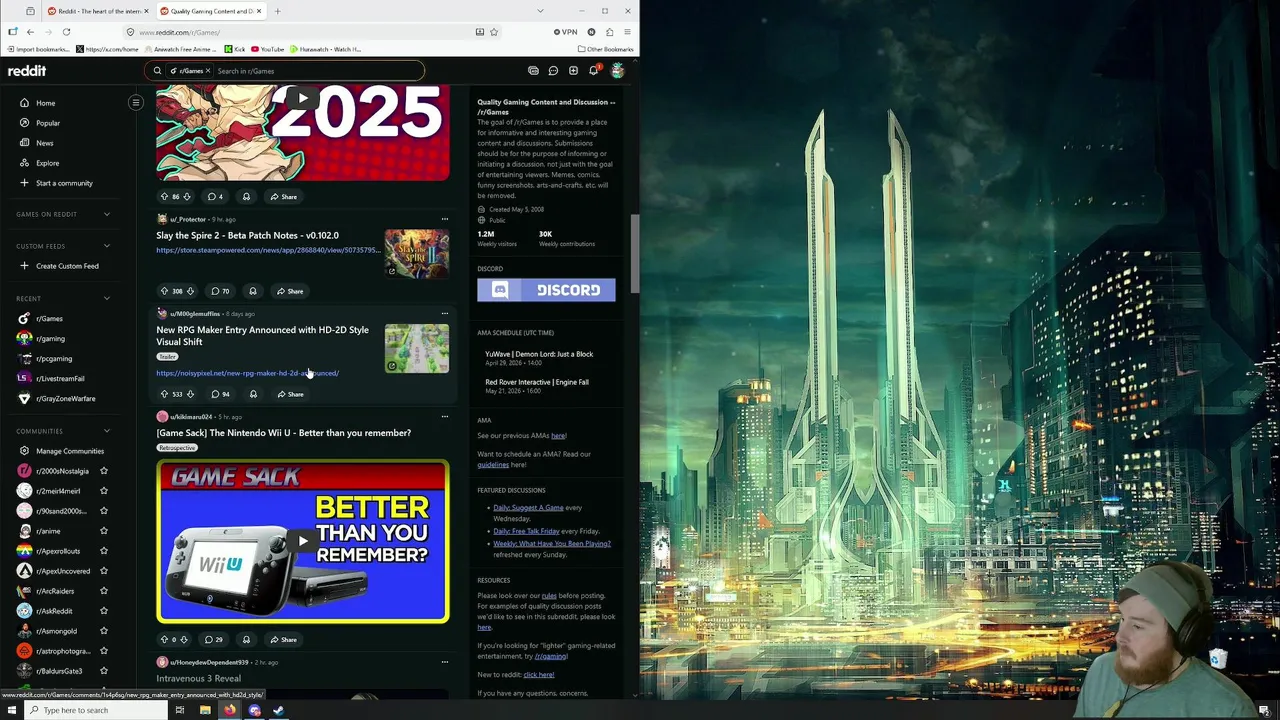Open options menu on RPG Maker post
Screen dimensions: 1280x720
click(444, 314)
